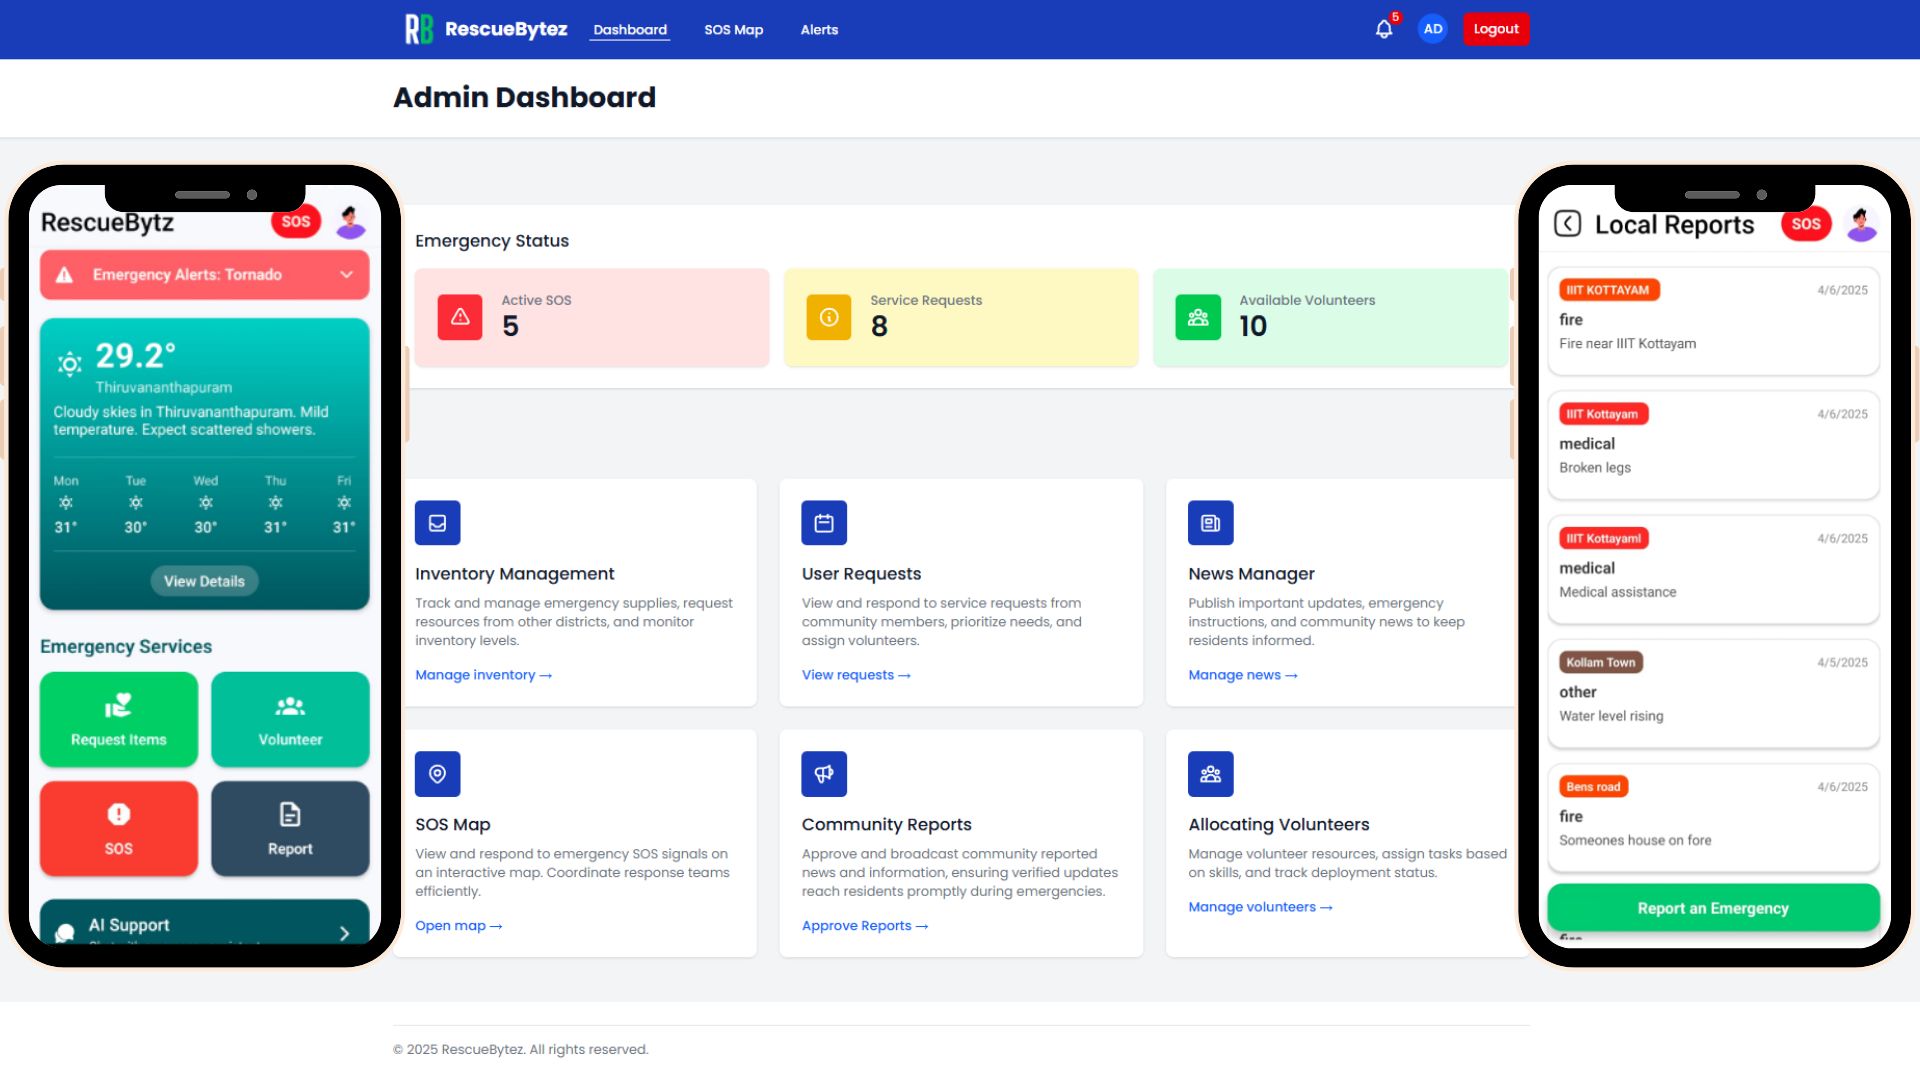
Task: Click the Community Reports megaphone icon
Action: 823,773
